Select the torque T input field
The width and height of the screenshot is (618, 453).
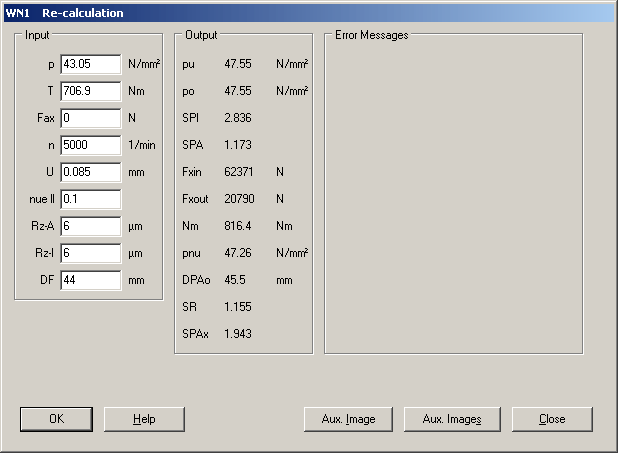click(x=90, y=91)
